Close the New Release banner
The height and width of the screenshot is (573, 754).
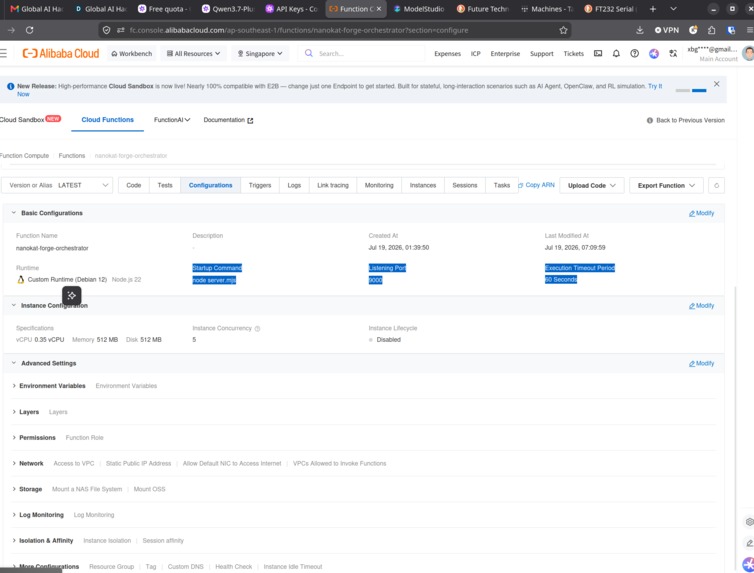[x=716, y=84]
